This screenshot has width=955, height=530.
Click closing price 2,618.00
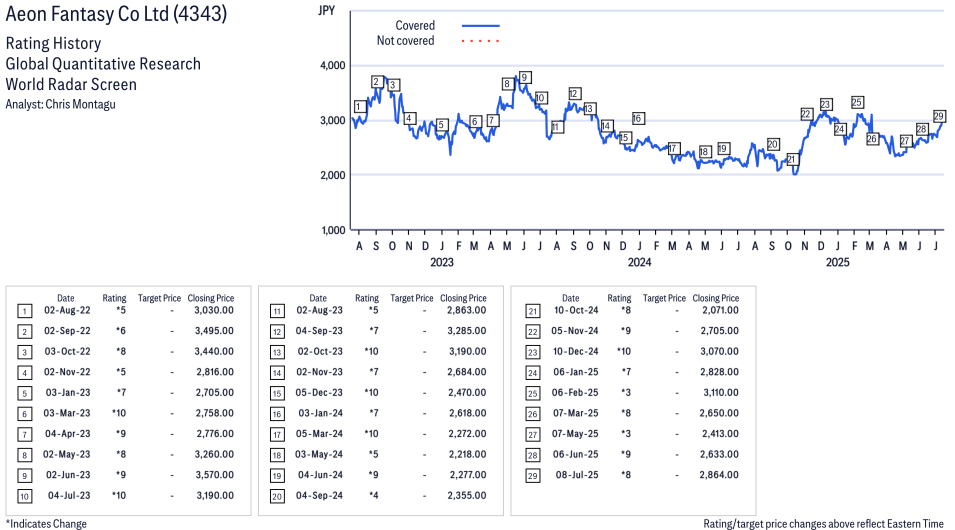pos(467,413)
